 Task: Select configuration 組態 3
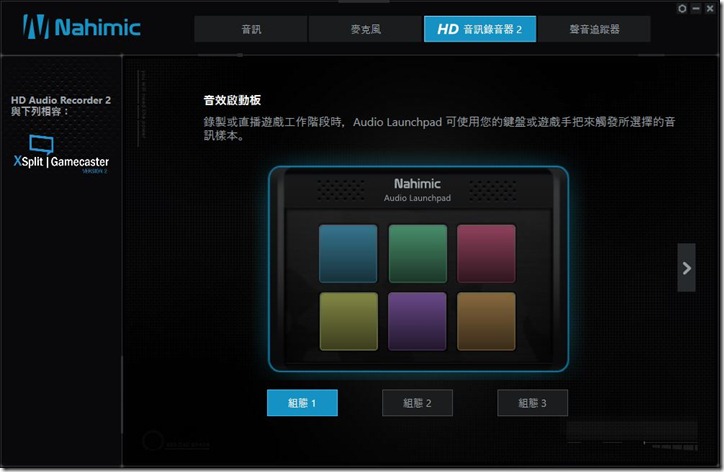pos(532,403)
